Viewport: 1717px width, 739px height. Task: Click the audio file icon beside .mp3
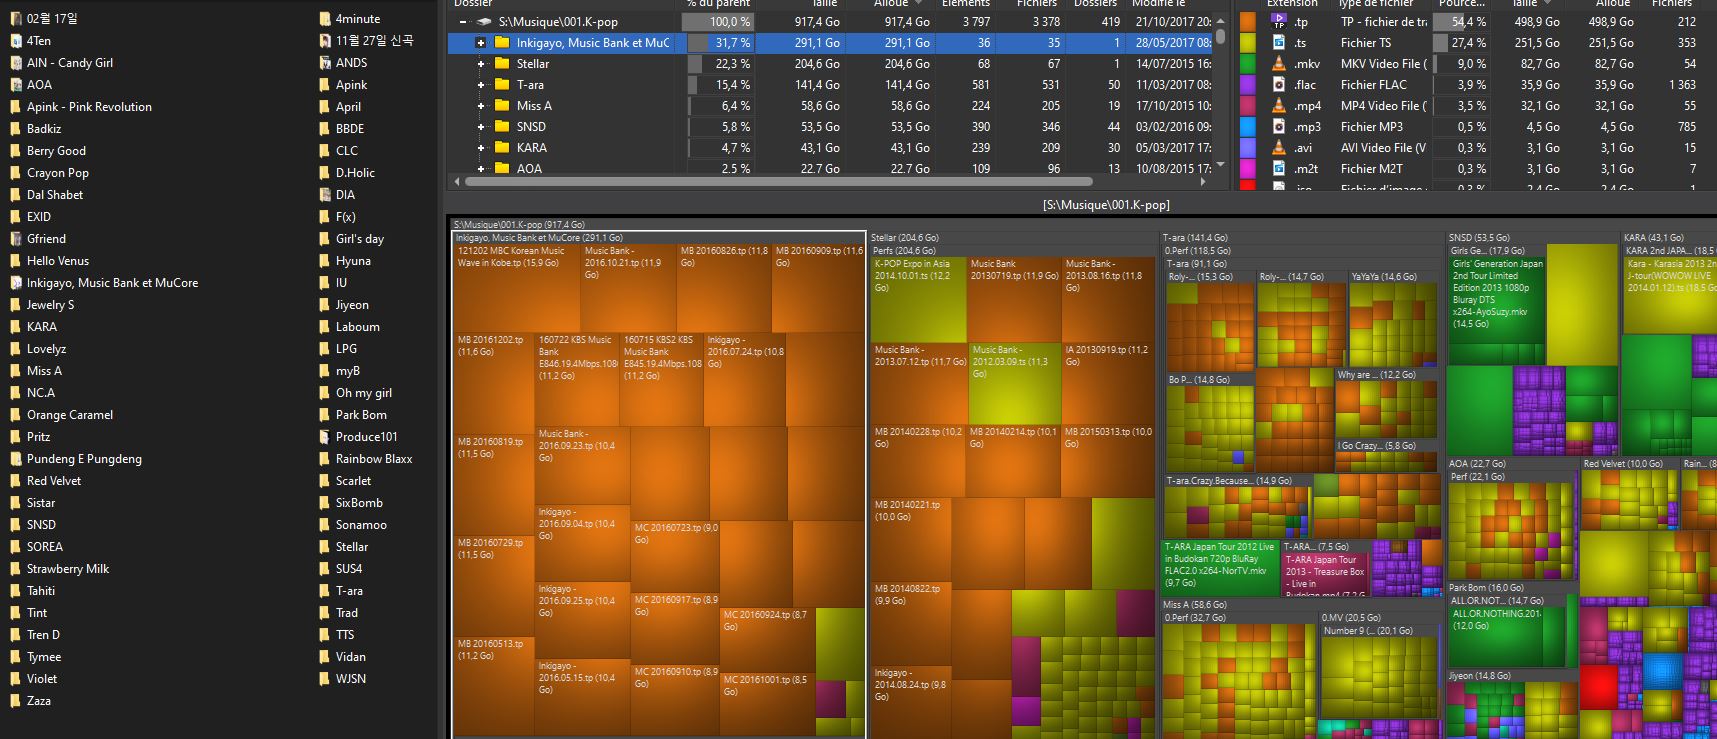tap(1278, 126)
